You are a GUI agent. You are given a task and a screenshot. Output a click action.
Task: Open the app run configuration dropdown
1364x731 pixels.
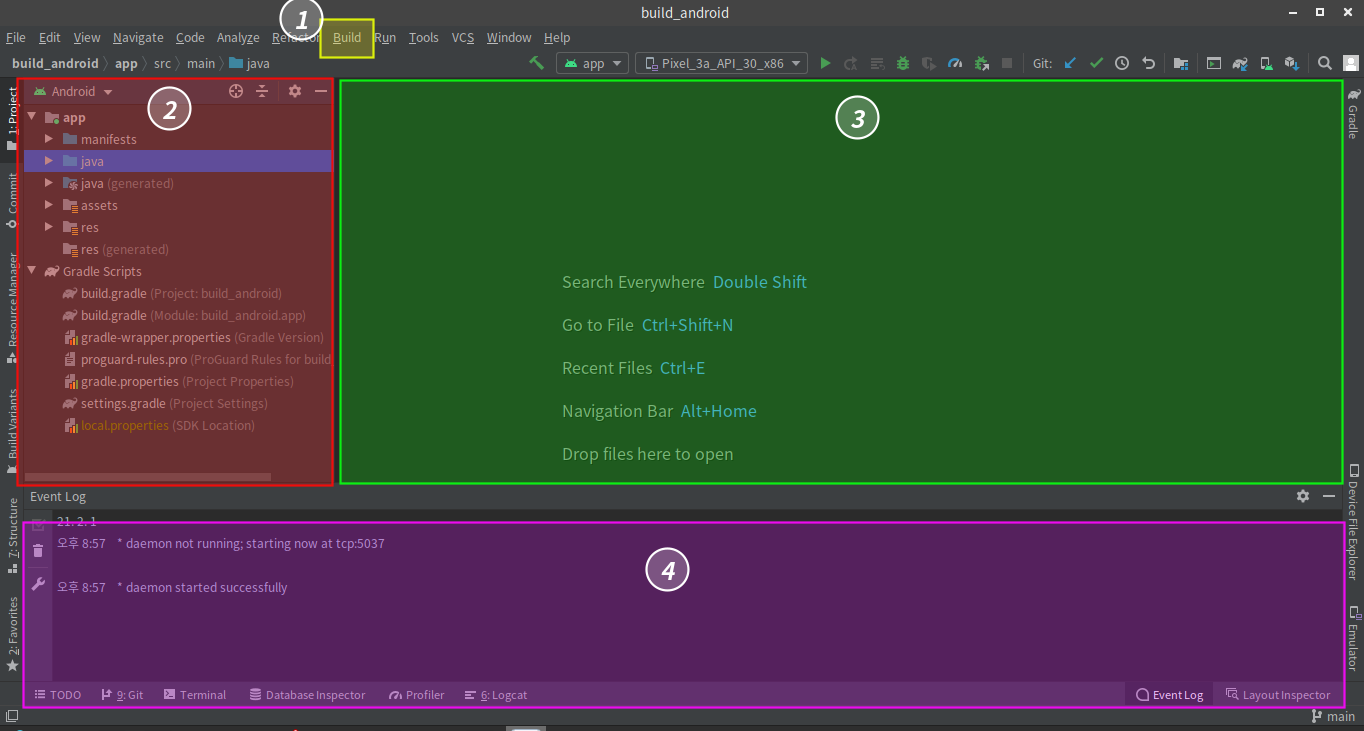click(x=592, y=63)
